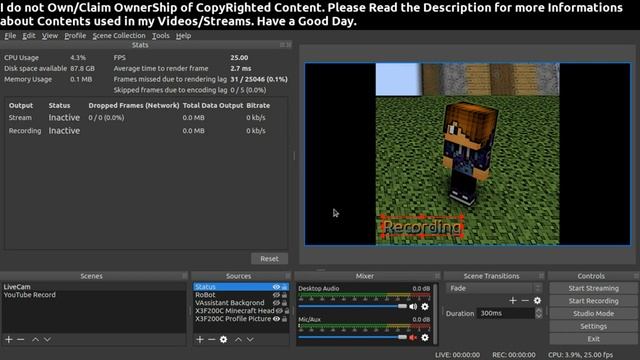Select the YouTube Record scene

pos(94,295)
